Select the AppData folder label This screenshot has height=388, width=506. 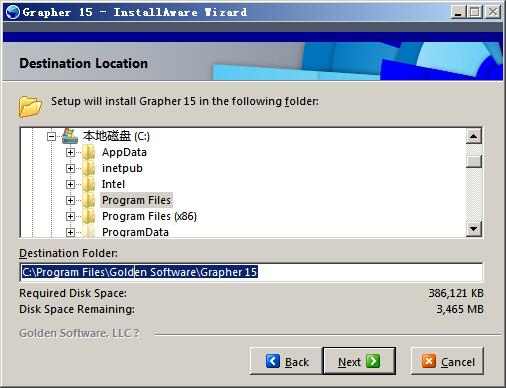click(x=124, y=152)
